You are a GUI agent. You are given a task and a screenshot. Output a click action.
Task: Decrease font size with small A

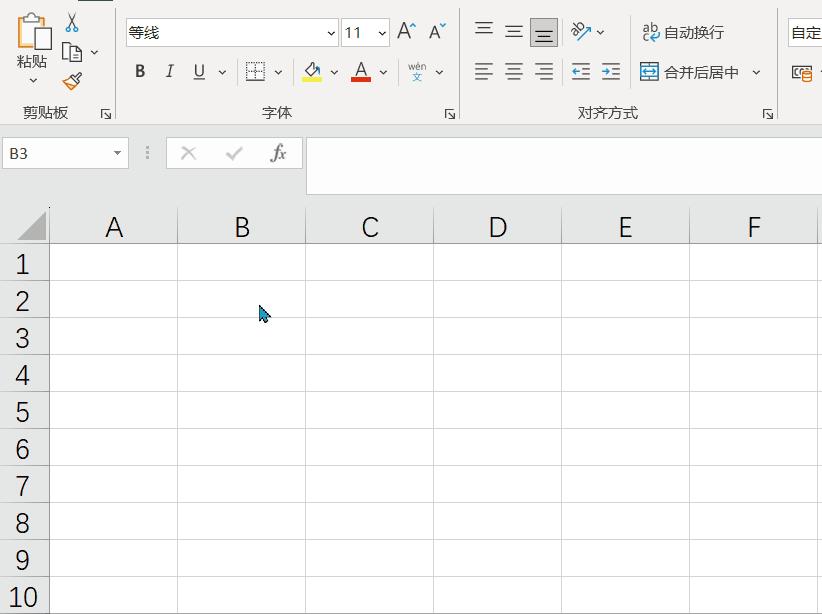(437, 31)
